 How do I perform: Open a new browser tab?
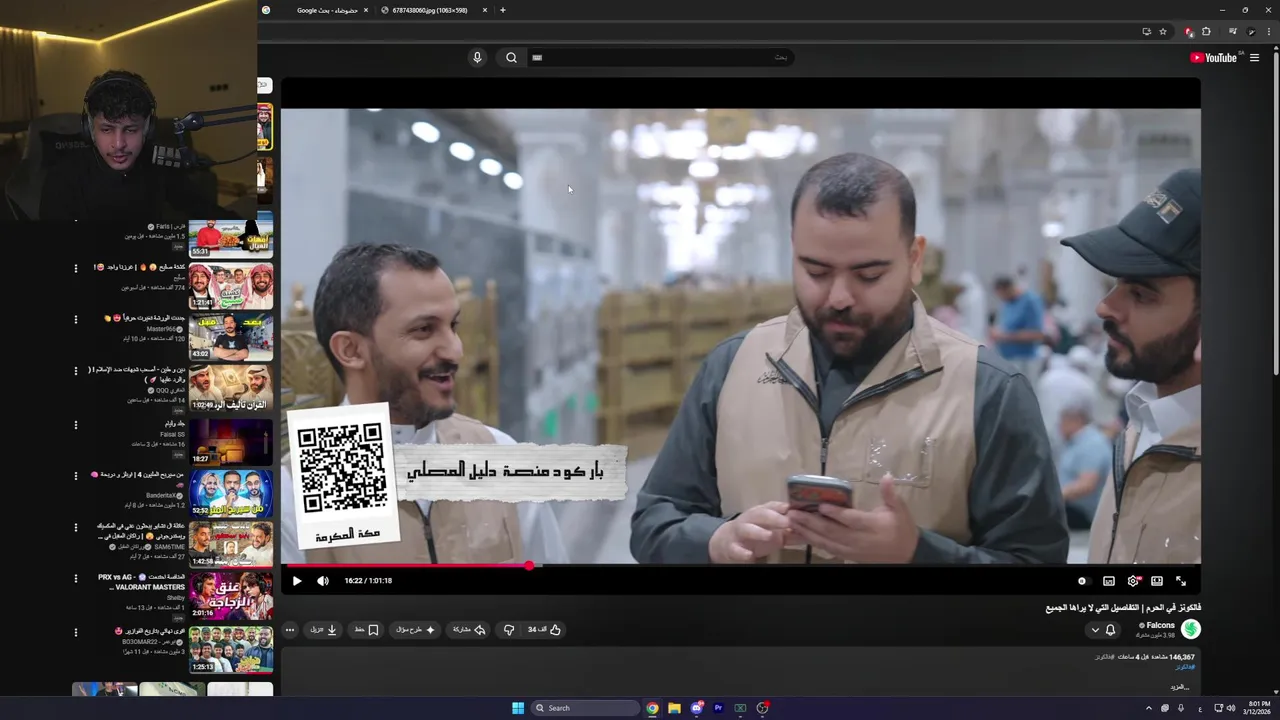[x=503, y=10]
